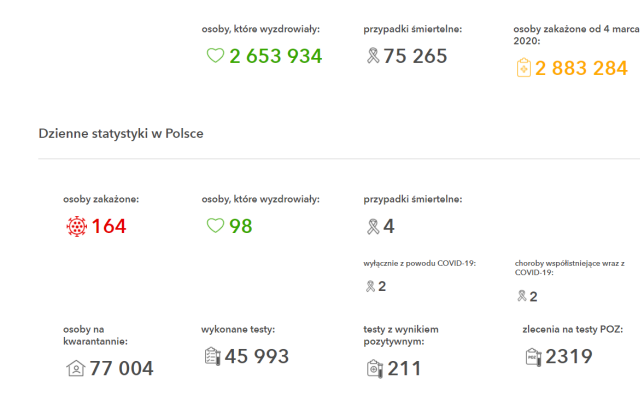The image size is (640, 396).
Task: Click the orange clipboard icon beside 2 883 284
Action: pyautogui.click(x=524, y=68)
